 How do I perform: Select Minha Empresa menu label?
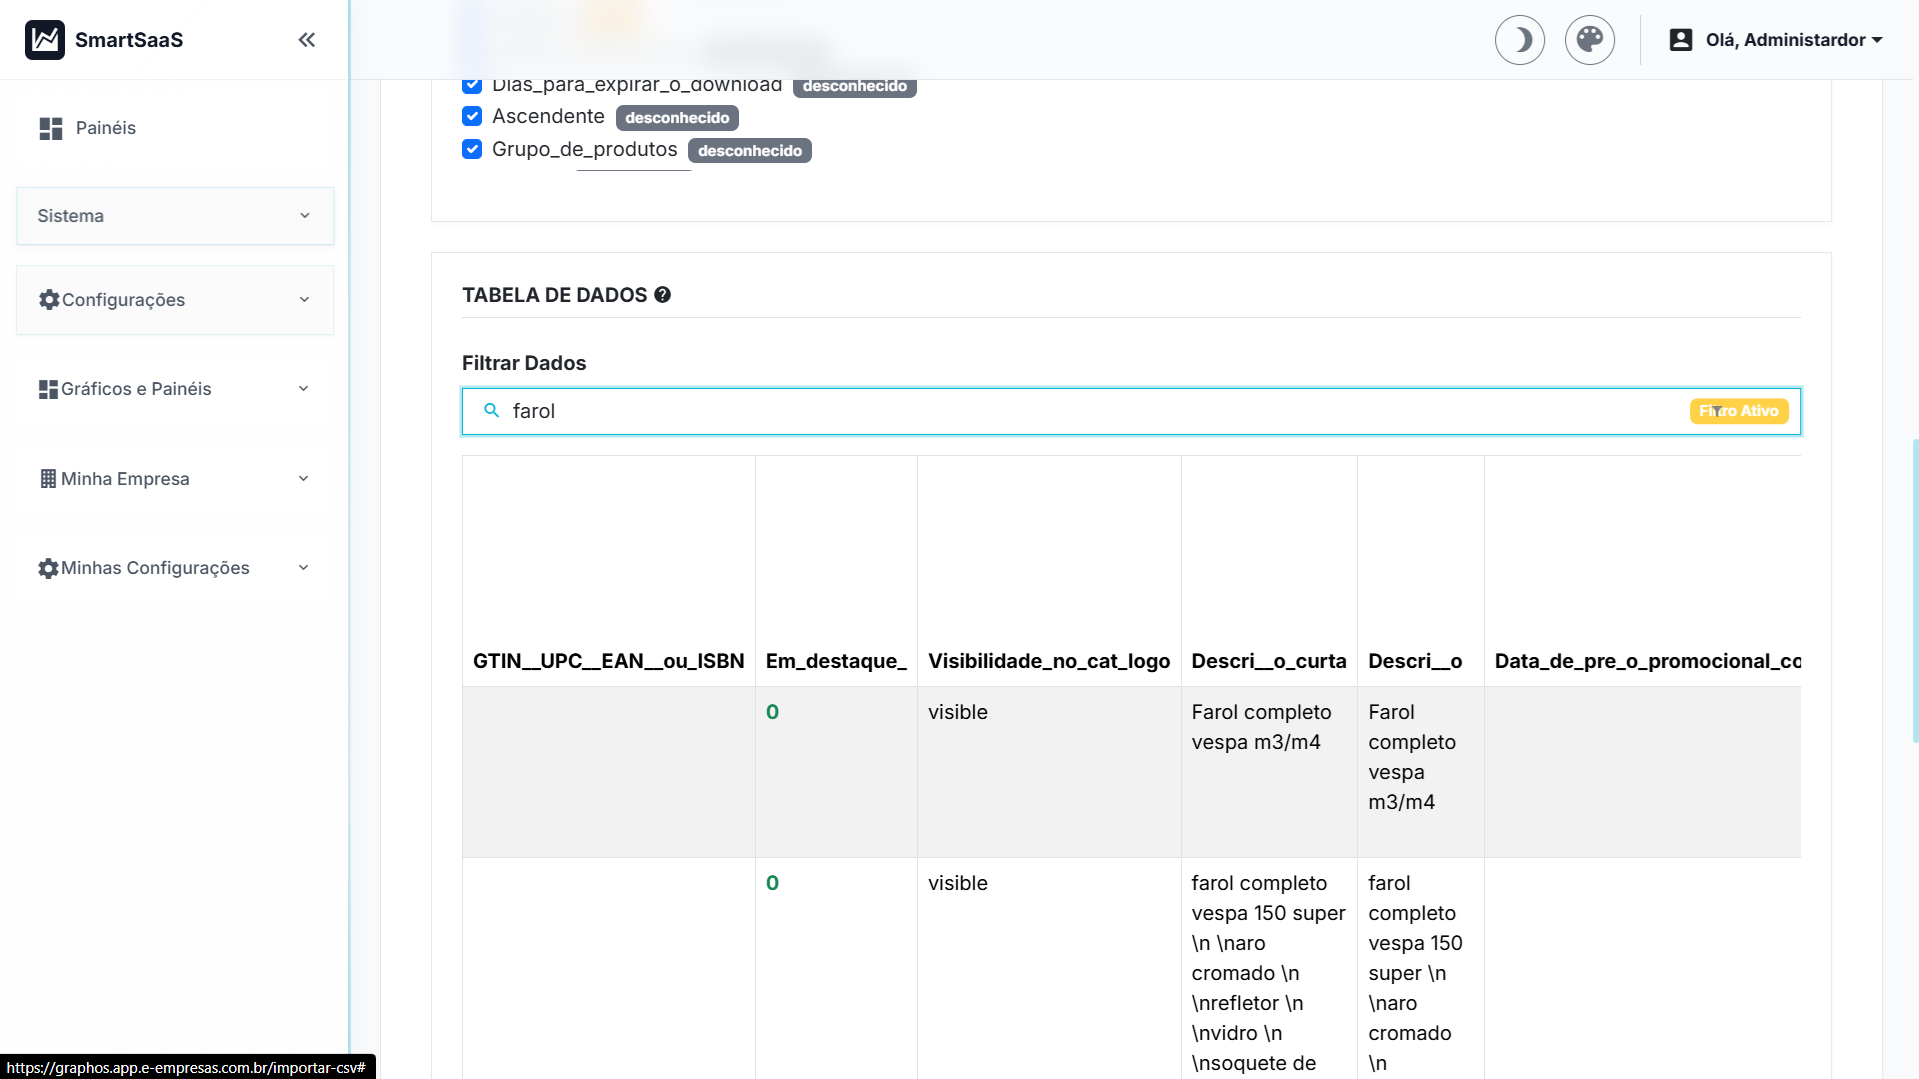point(125,479)
